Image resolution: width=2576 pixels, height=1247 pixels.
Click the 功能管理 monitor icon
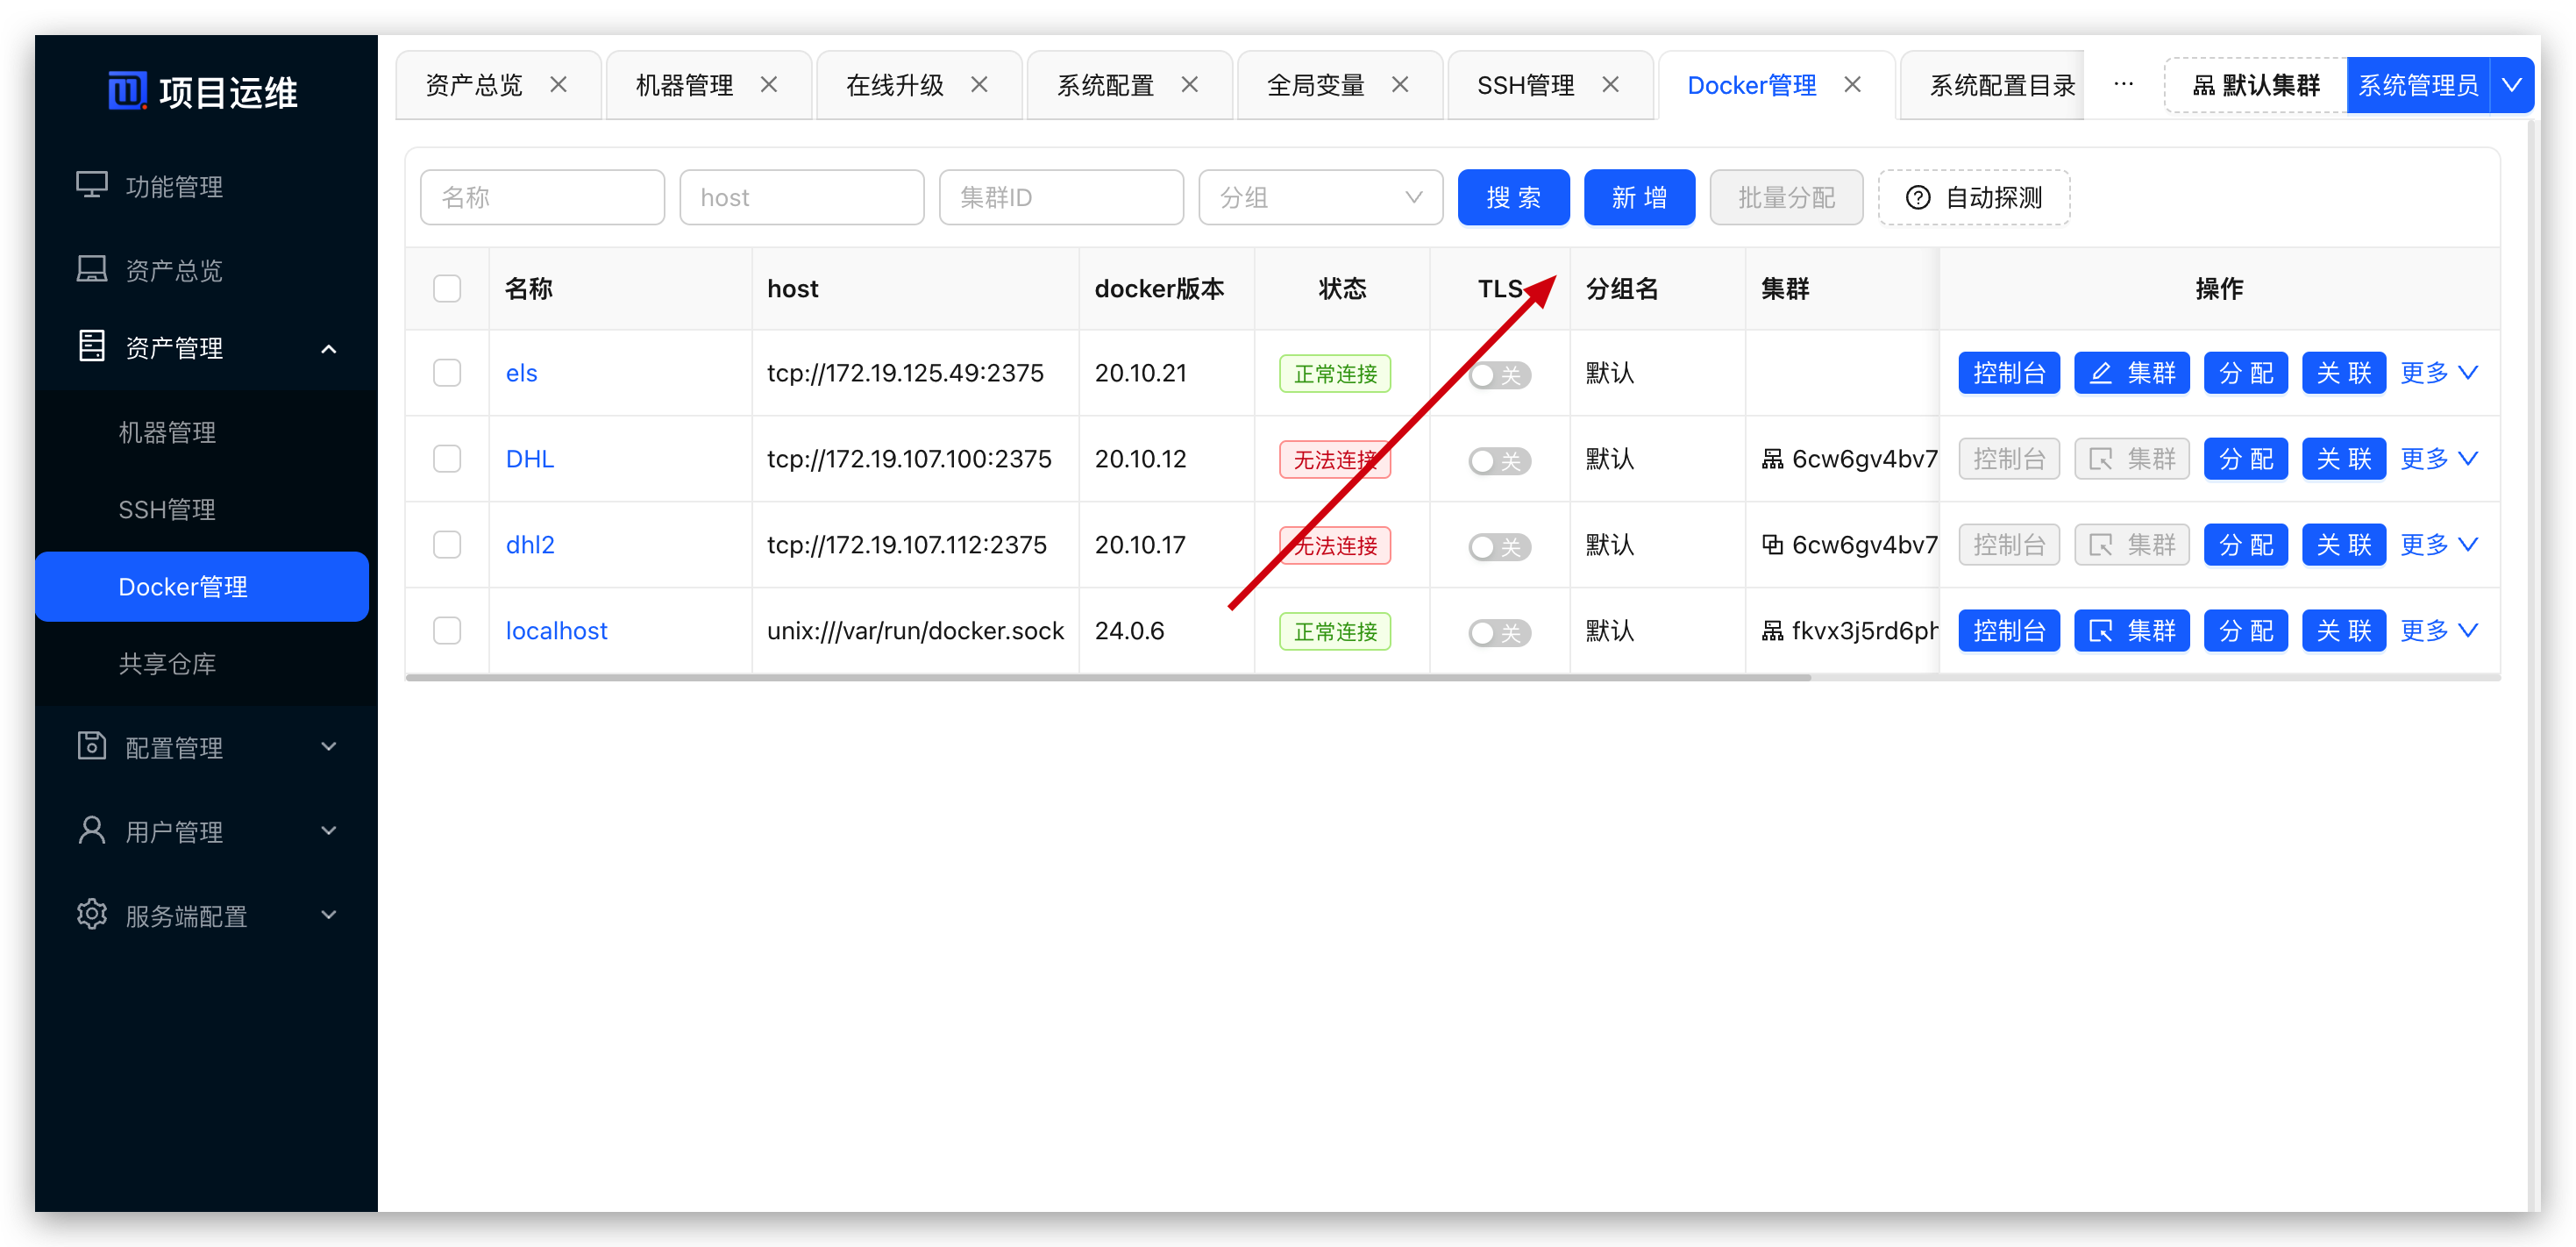click(92, 186)
